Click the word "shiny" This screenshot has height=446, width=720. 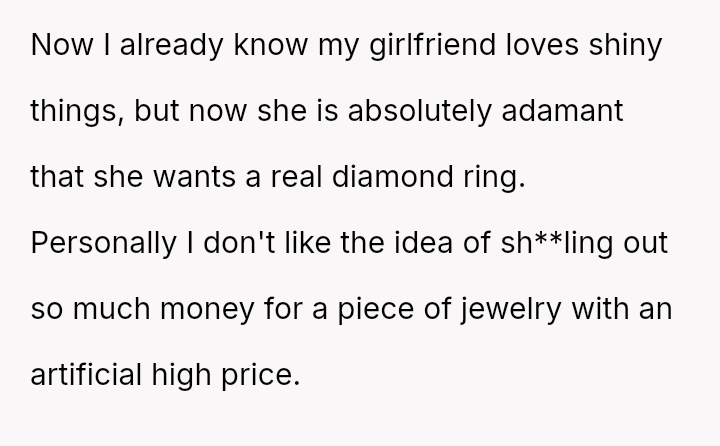click(x=625, y=45)
